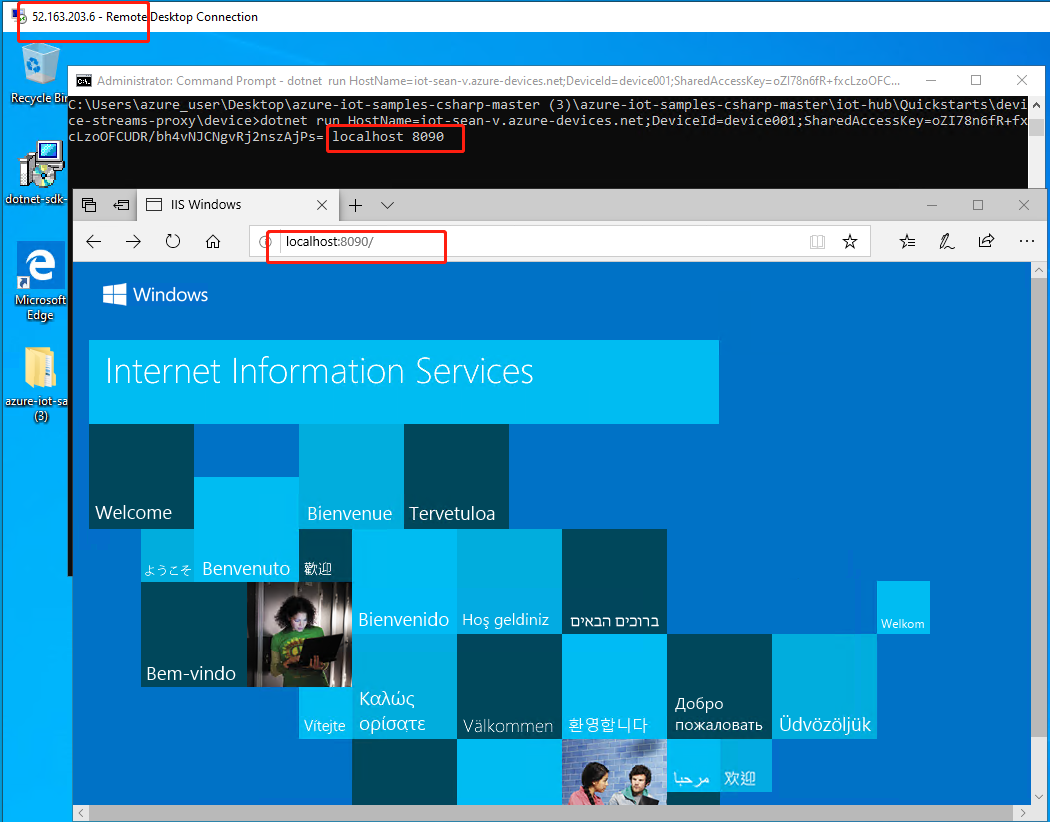Click the Welkom tile
Screen dimensions: 1050x822
[x=903, y=607]
